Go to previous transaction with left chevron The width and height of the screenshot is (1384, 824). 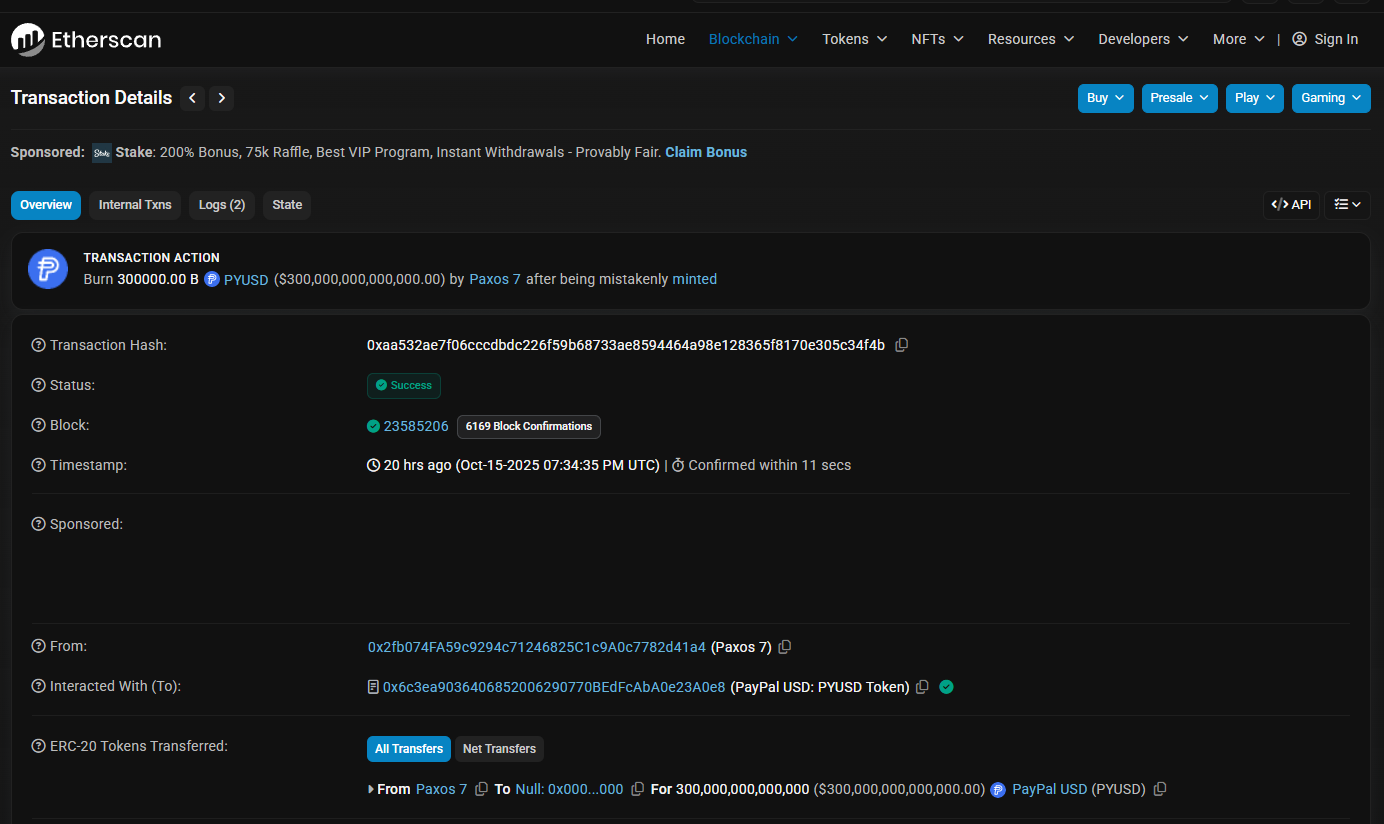pyautogui.click(x=193, y=98)
